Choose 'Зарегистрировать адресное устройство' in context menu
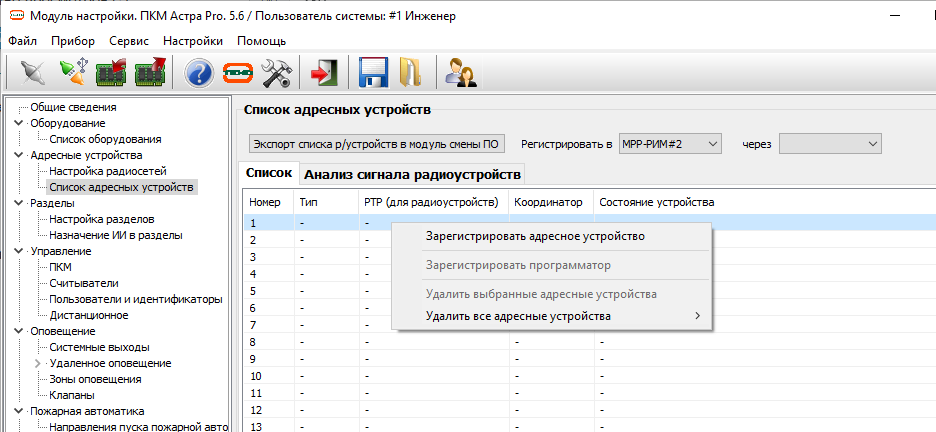Image resolution: width=936 pixels, height=432 pixels. tap(535, 237)
